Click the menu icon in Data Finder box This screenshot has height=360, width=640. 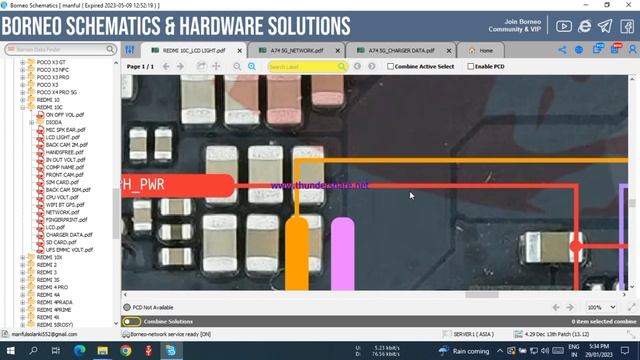(x=11, y=49)
